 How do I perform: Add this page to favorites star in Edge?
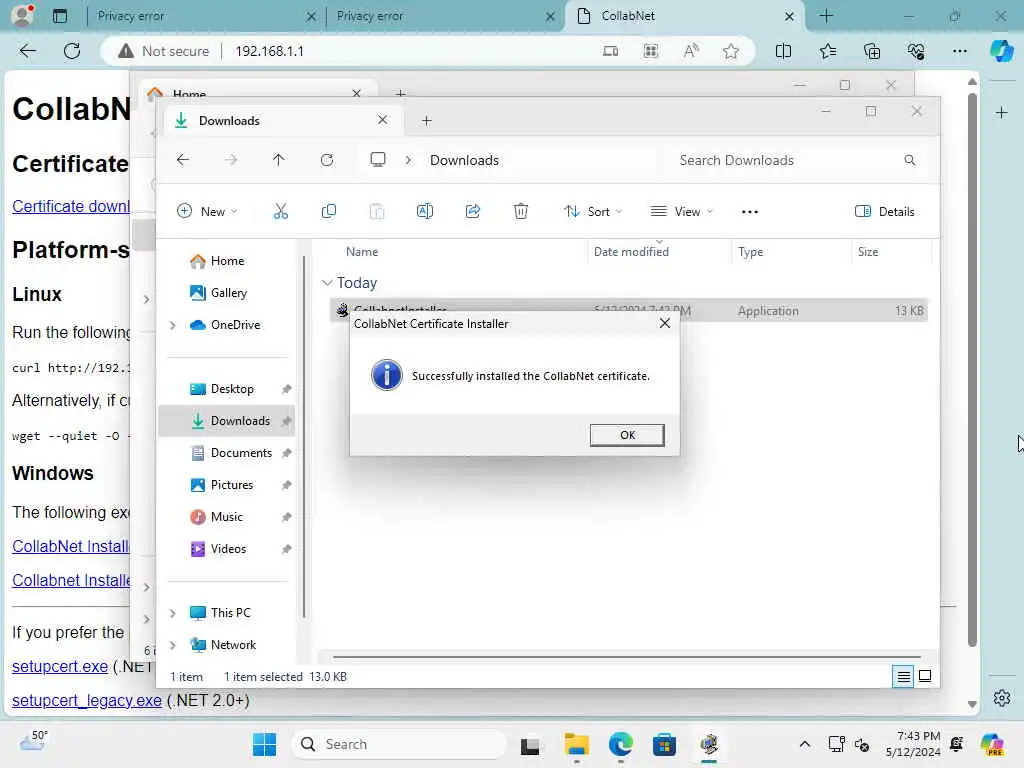point(731,51)
